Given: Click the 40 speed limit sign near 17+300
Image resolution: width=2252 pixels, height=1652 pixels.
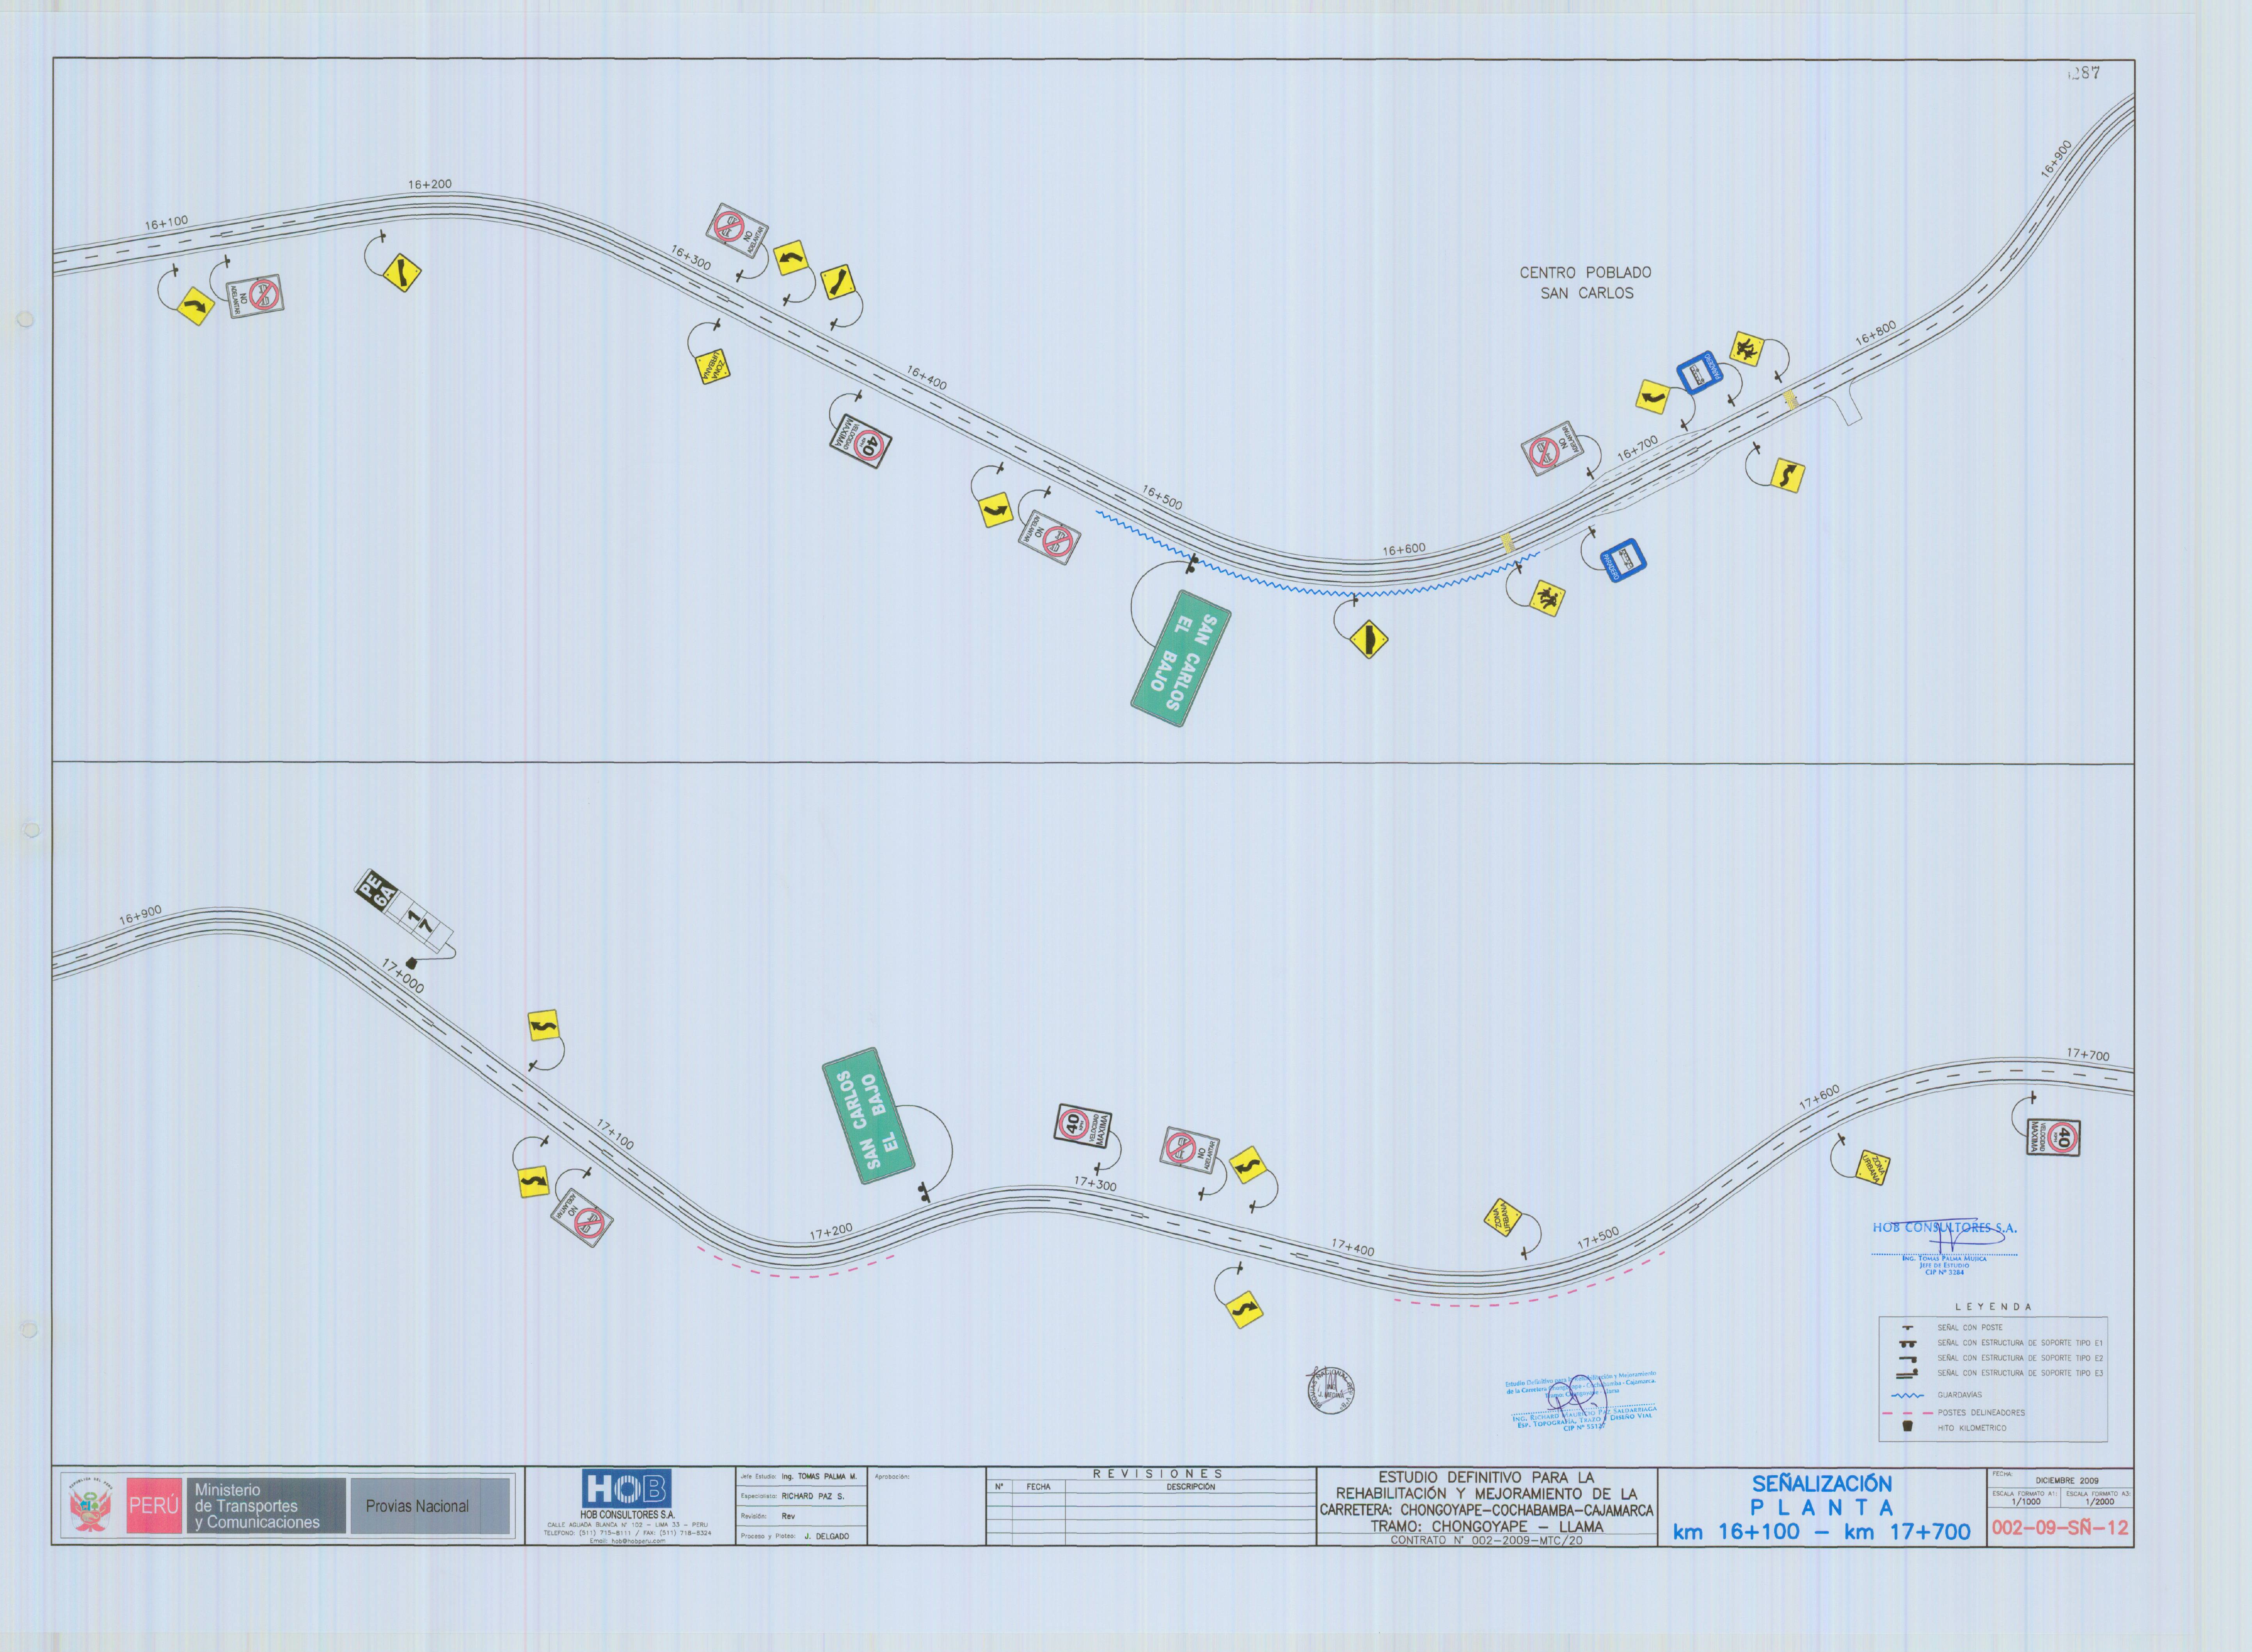Looking at the screenshot, I should (1084, 1126).
